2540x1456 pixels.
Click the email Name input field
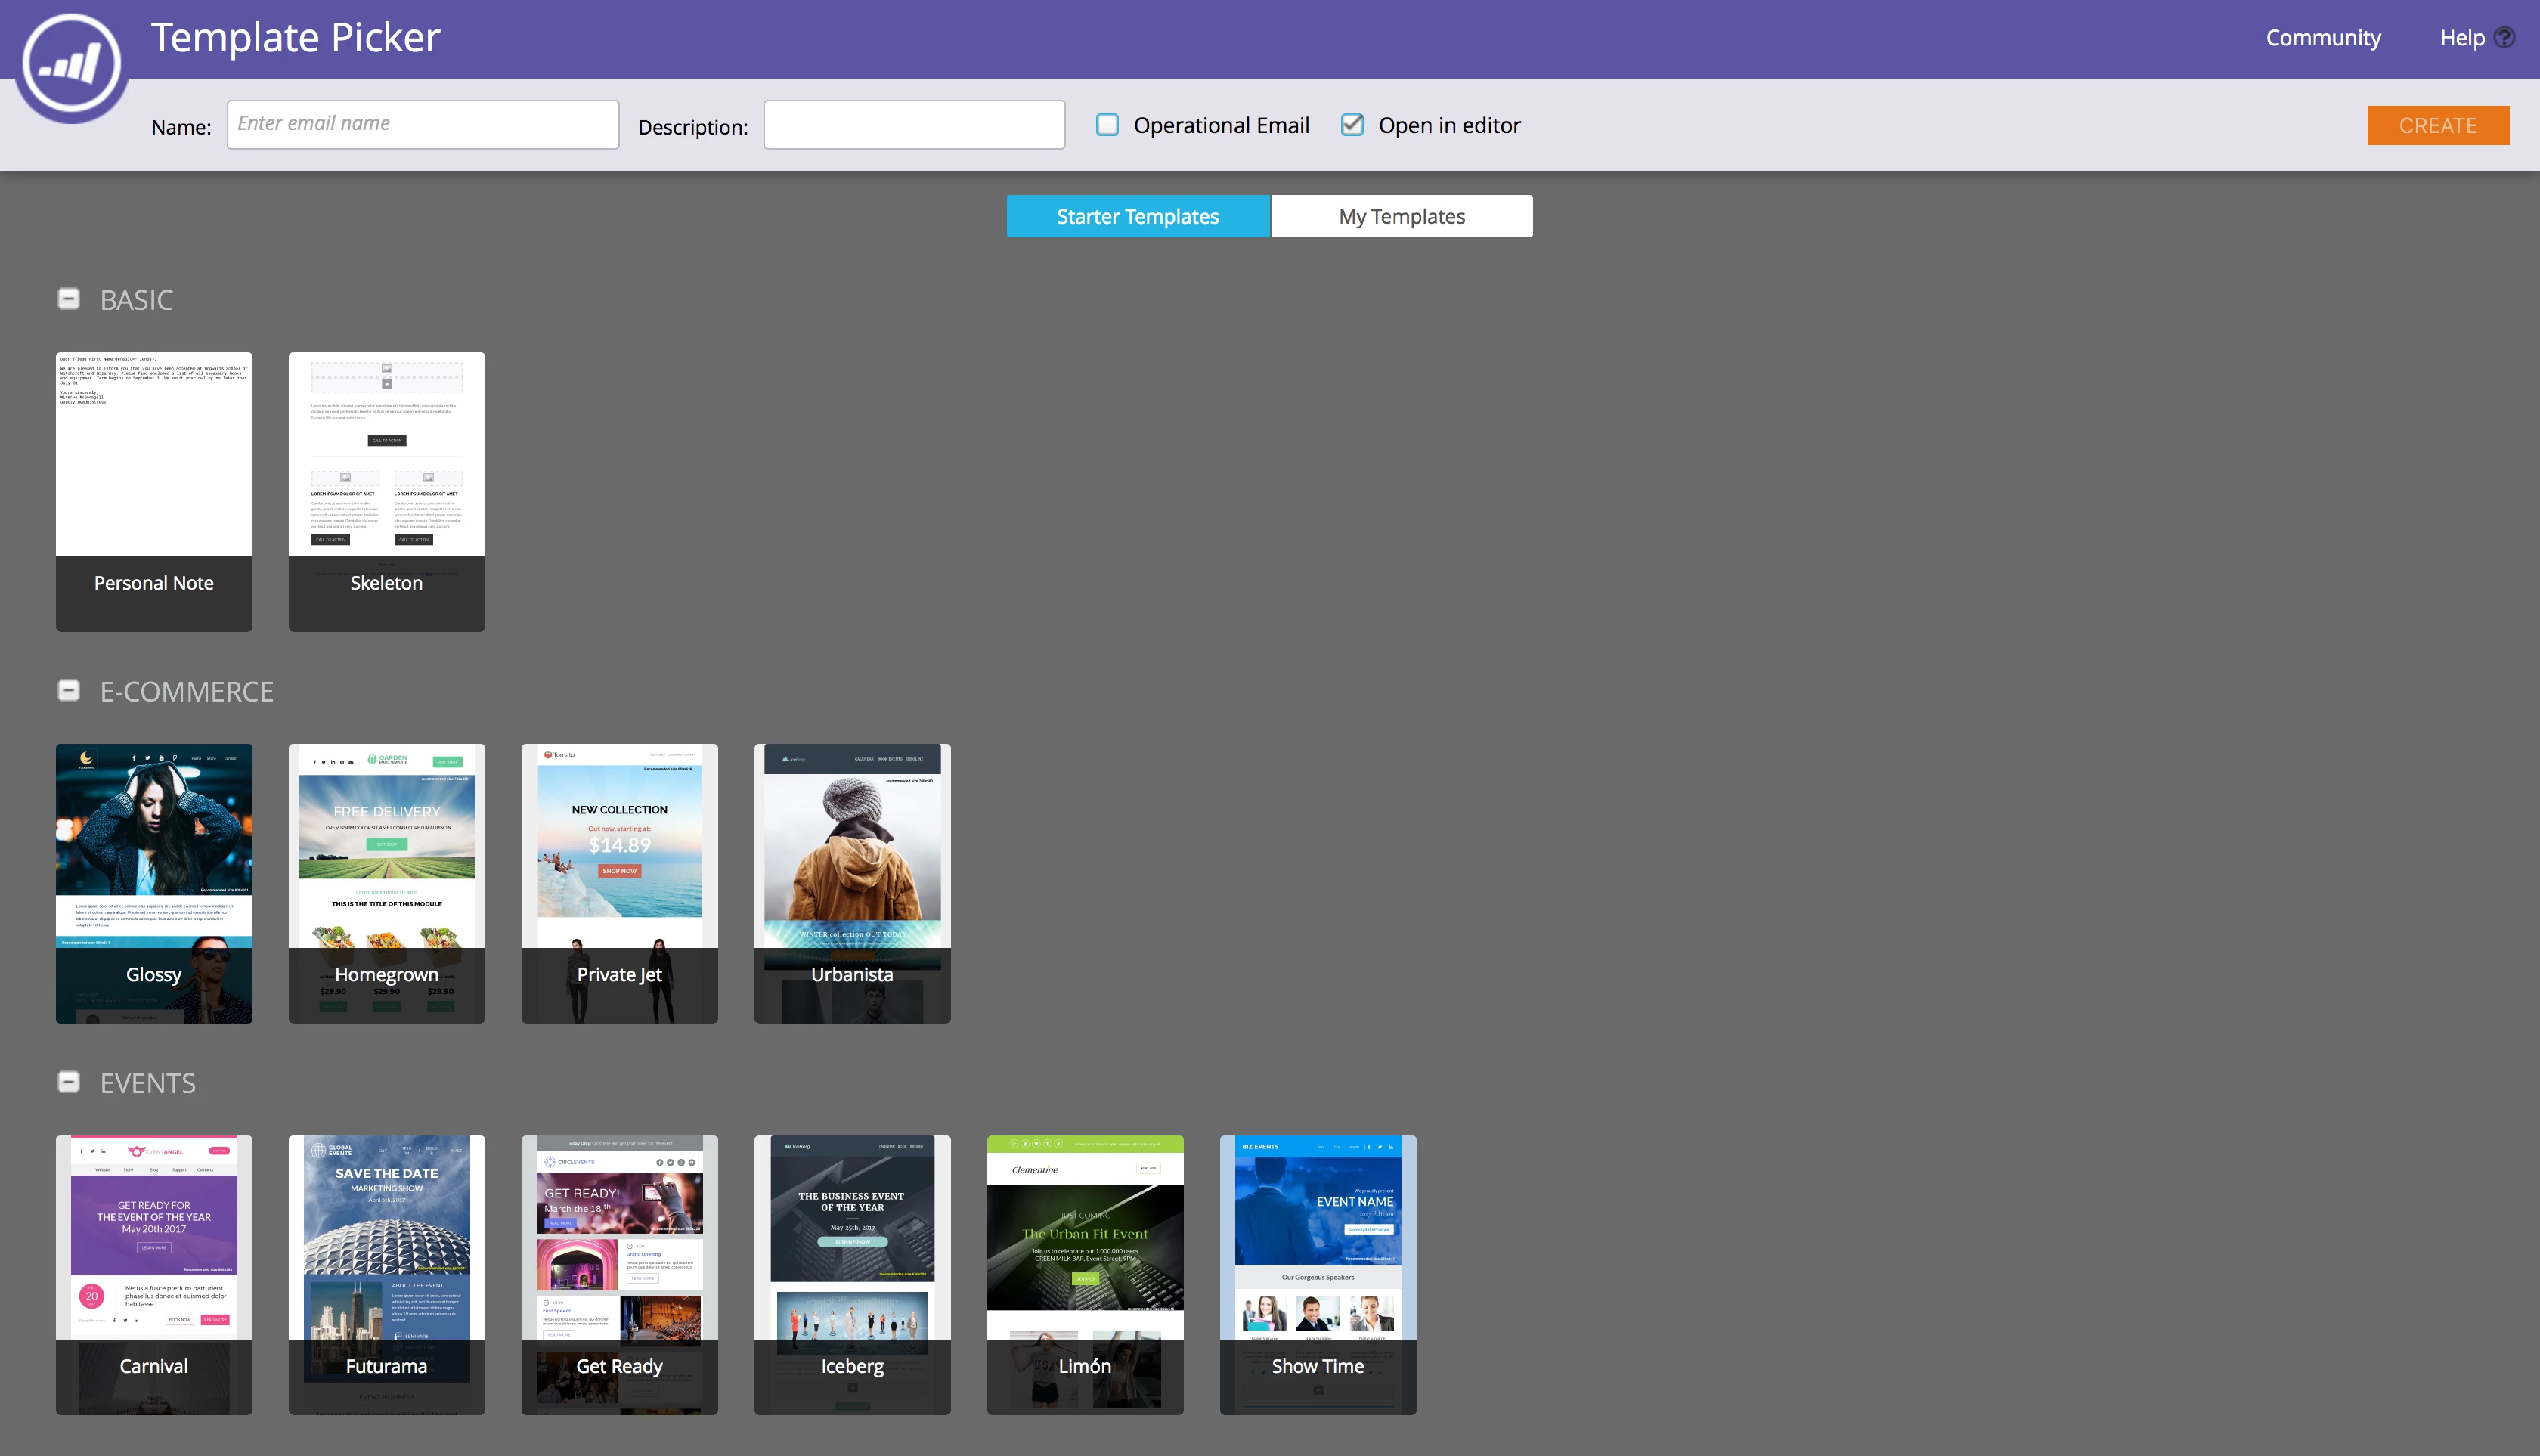(x=422, y=124)
